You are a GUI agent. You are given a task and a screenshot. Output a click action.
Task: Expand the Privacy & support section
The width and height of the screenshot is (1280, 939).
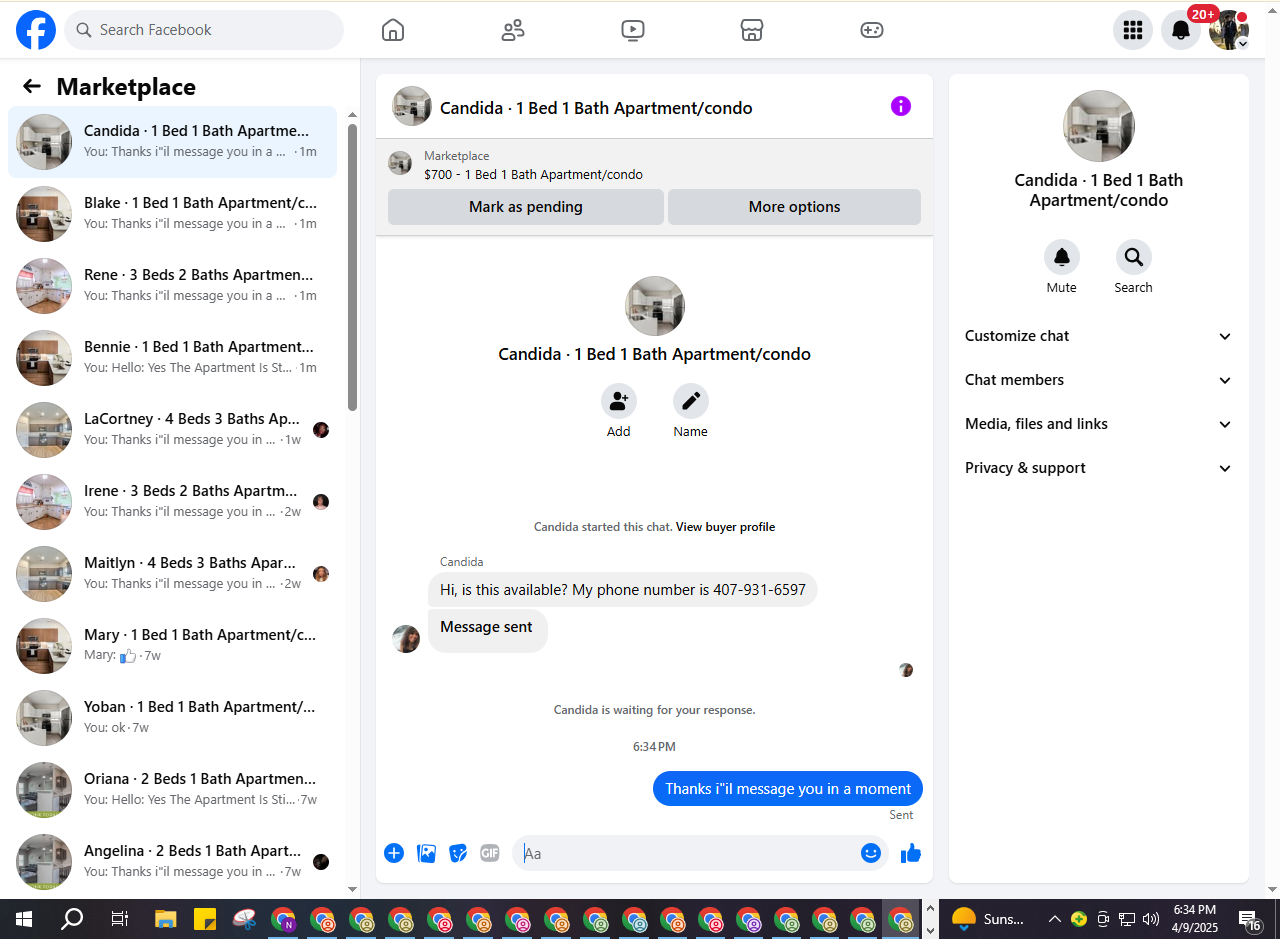coord(1099,468)
